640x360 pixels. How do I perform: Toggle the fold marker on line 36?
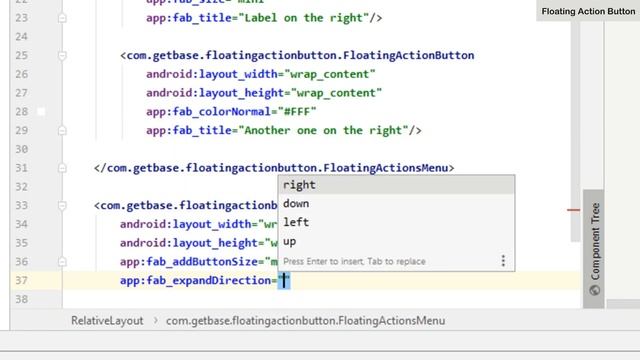click(x=62, y=262)
